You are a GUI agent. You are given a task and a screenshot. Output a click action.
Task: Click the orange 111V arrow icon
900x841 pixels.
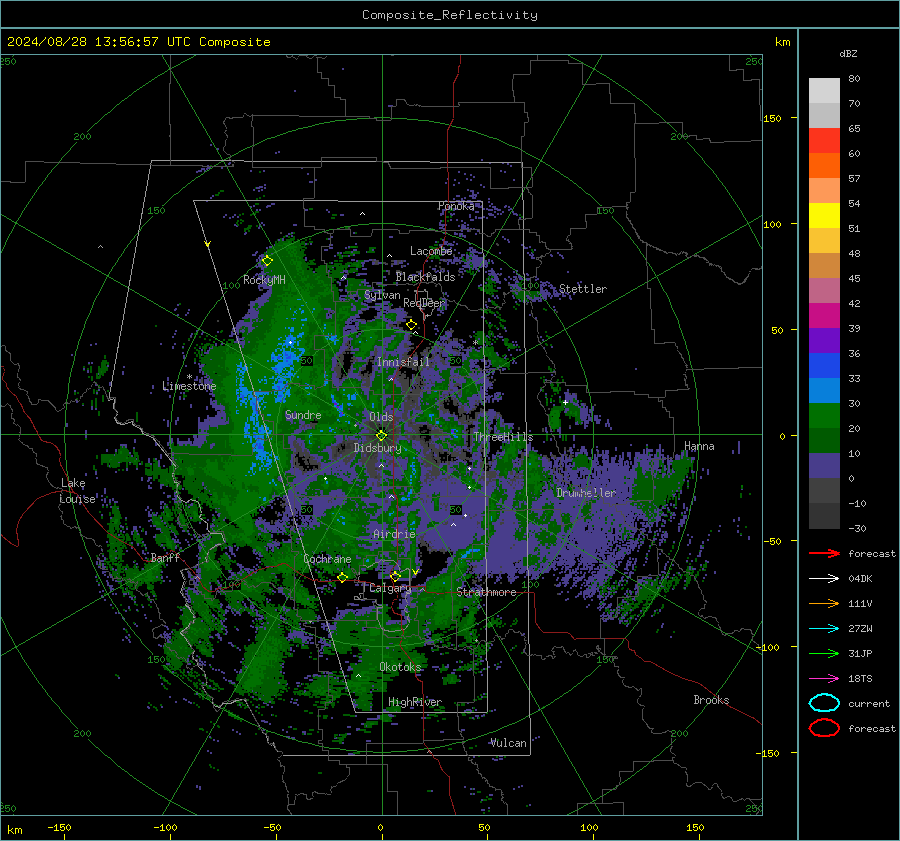(x=824, y=603)
